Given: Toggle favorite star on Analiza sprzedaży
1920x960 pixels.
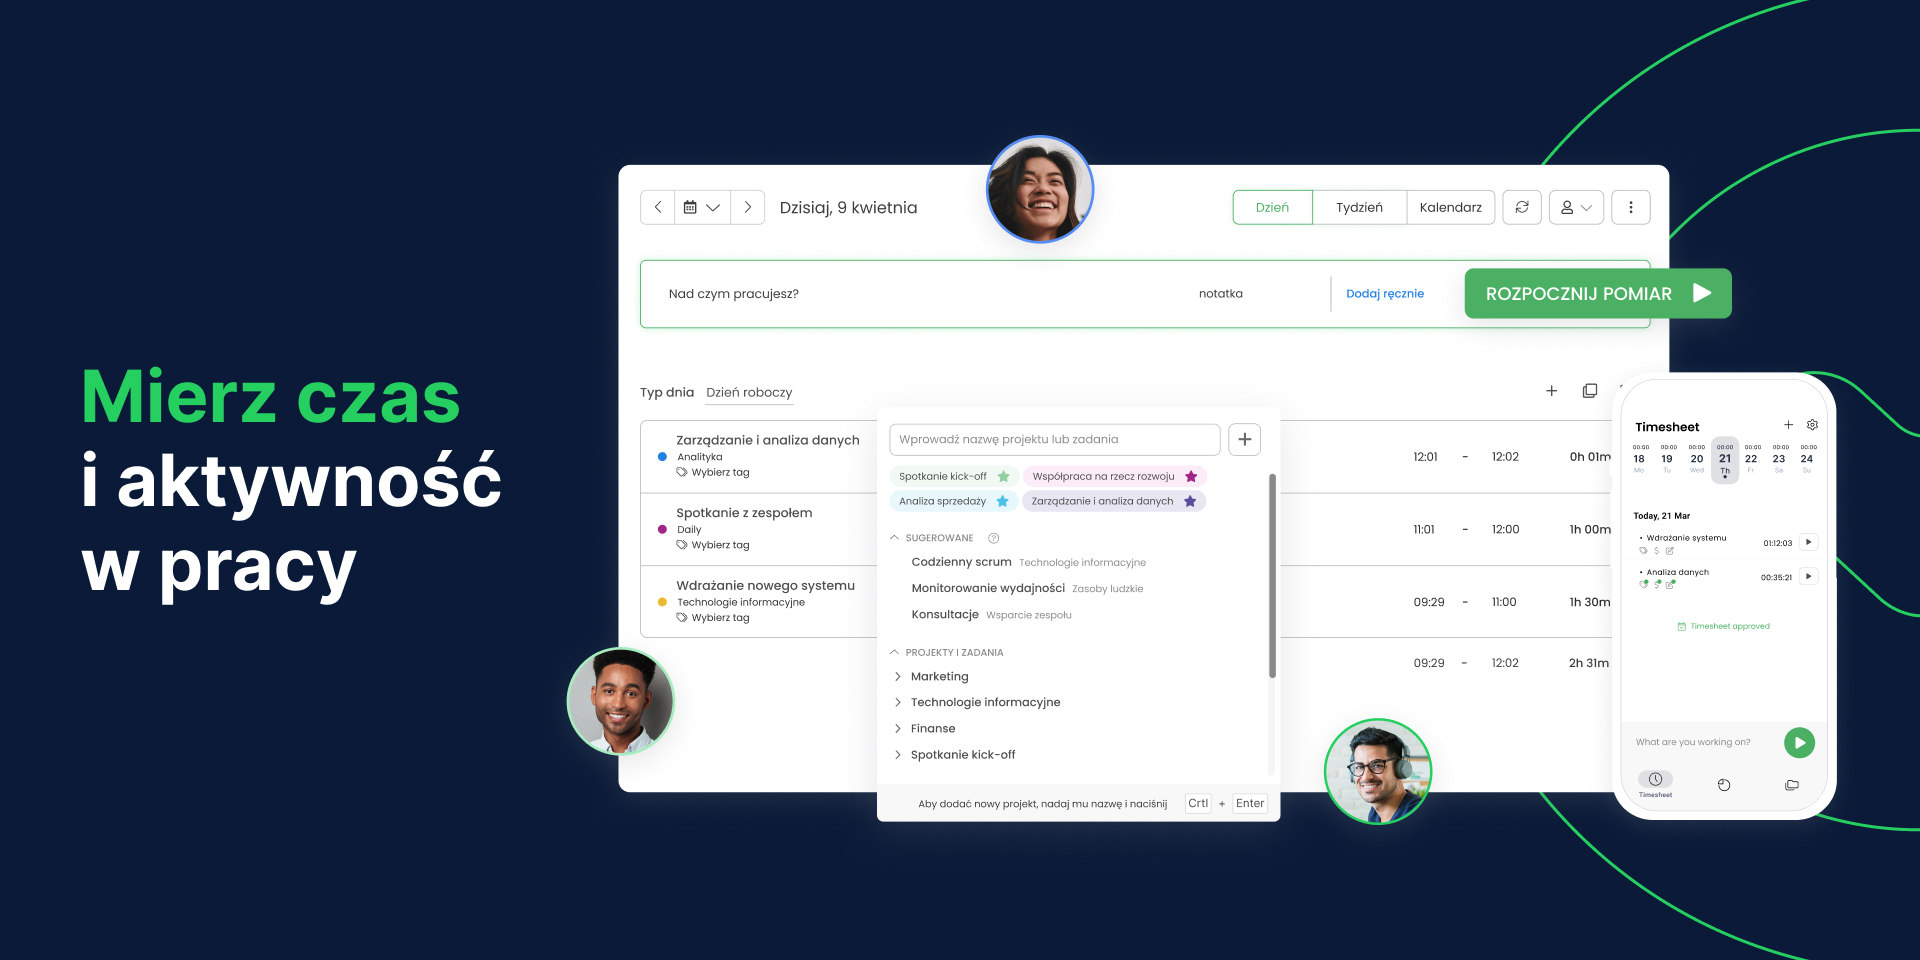Looking at the screenshot, I should (1002, 501).
